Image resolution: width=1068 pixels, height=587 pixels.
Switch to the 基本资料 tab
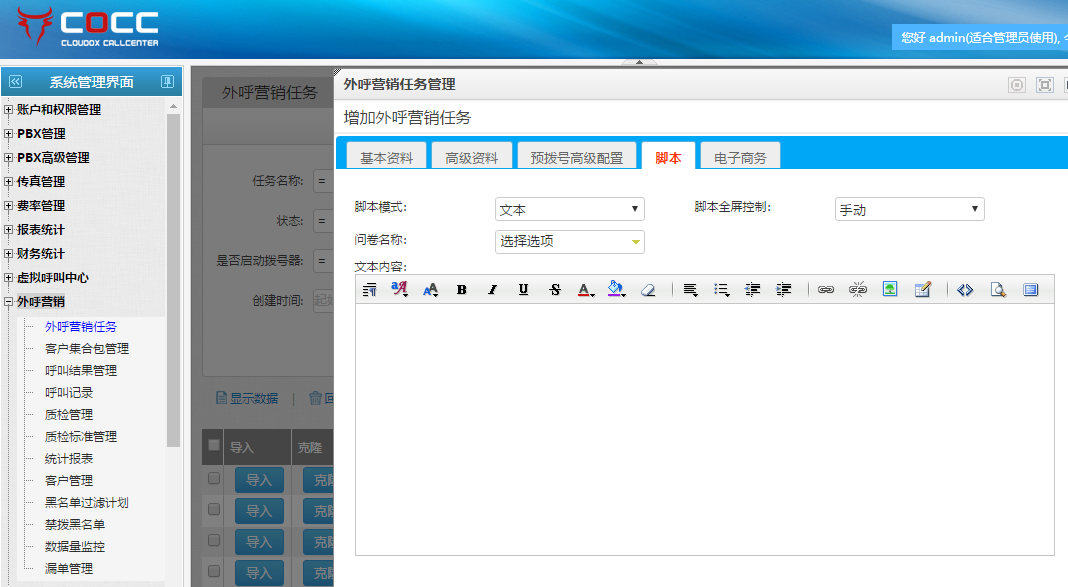386,157
